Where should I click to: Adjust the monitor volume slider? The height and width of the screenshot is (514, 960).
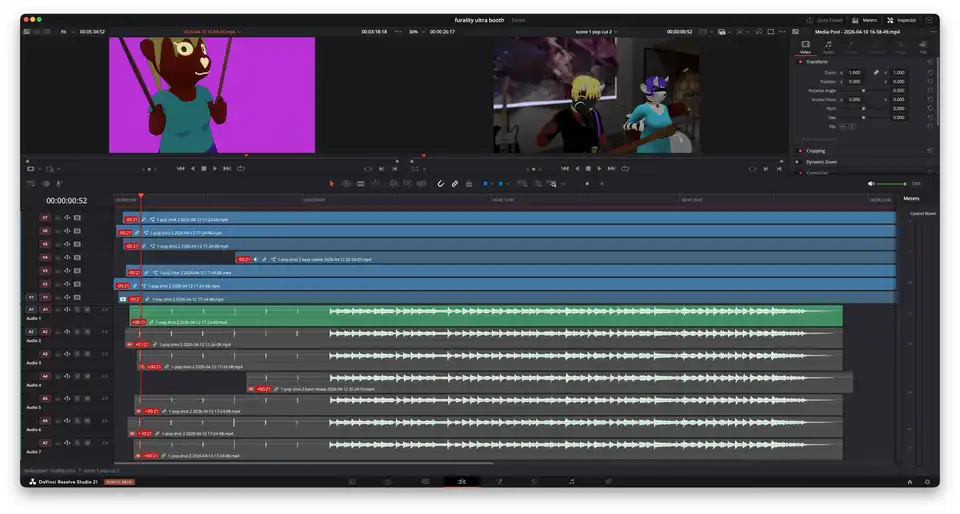[x=891, y=184]
